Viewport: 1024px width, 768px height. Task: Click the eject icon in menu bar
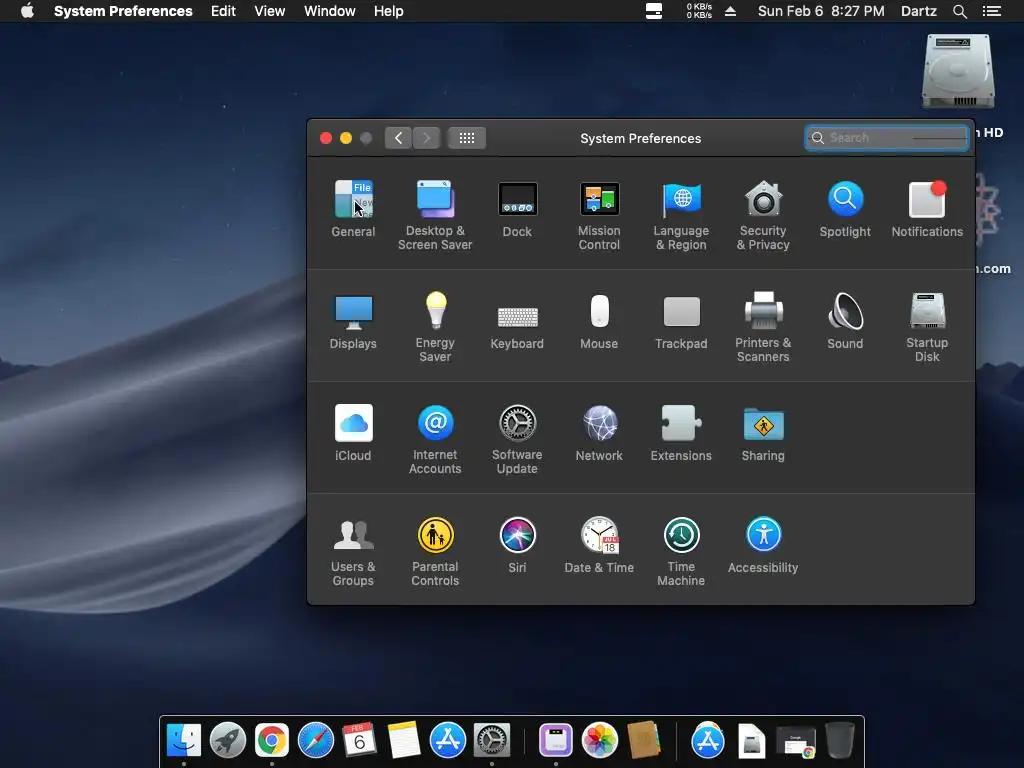coord(730,11)
